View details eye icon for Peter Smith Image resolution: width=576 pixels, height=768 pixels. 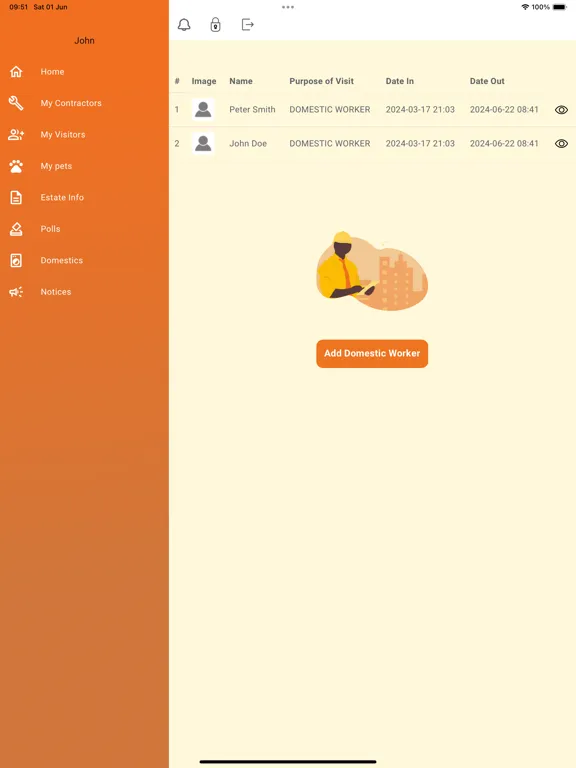point(561,110)
